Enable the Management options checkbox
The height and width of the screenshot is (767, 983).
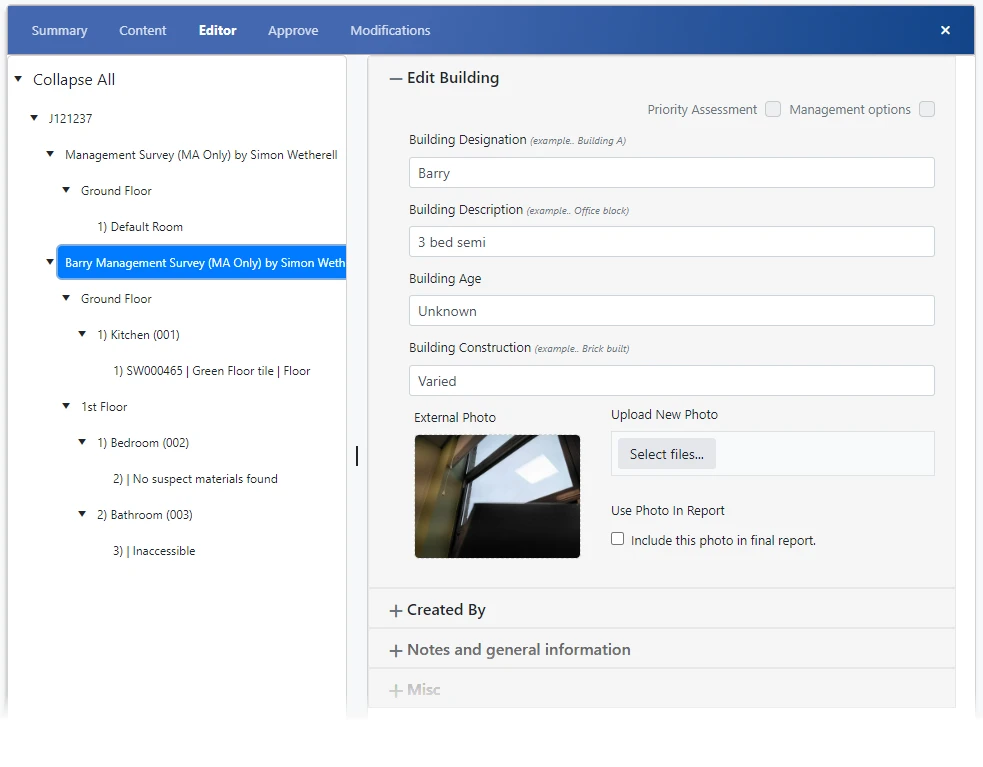[926, 110]
